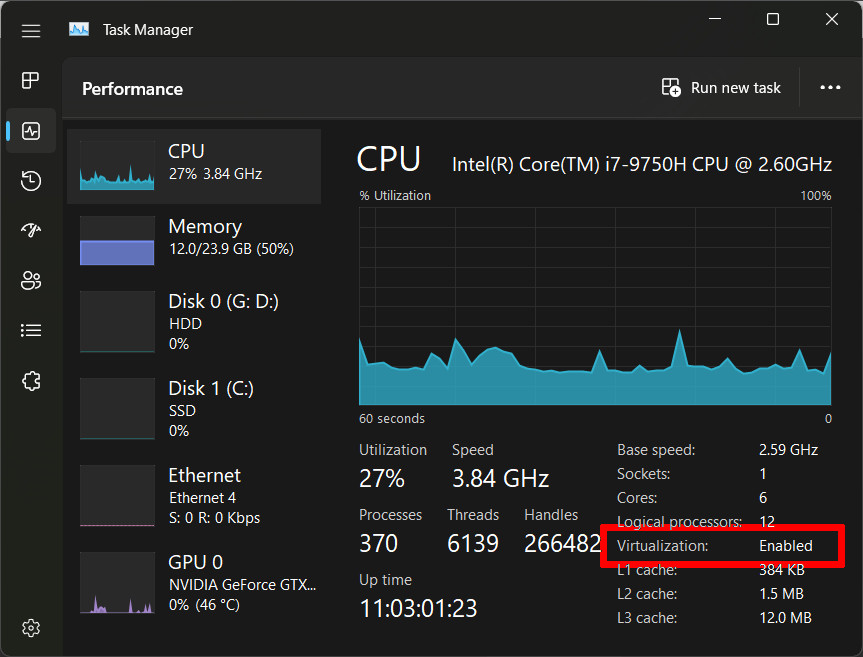Image resolution: width=863 pixels, height=657 pixels.
Task: Click the Memory mini graph thumbnail
Action: [117, 240]
